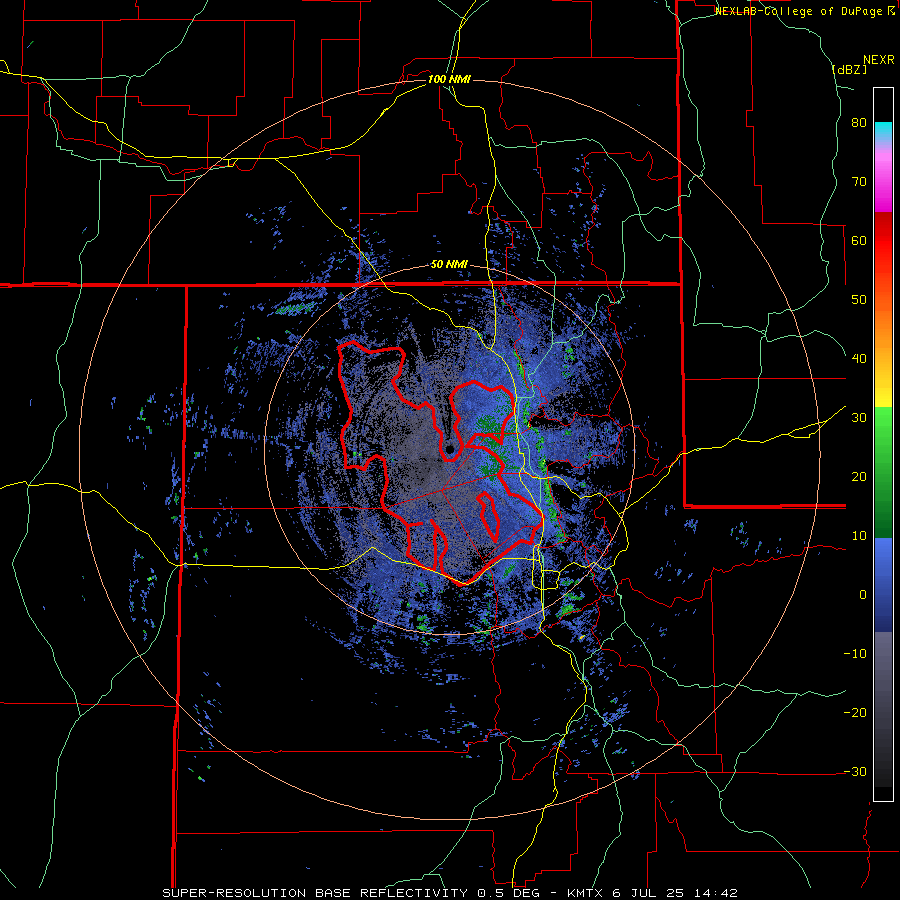This screenshot has width=900, height=900.
Task: Click the 50 value on the dBZ scale
Action: 859,300
